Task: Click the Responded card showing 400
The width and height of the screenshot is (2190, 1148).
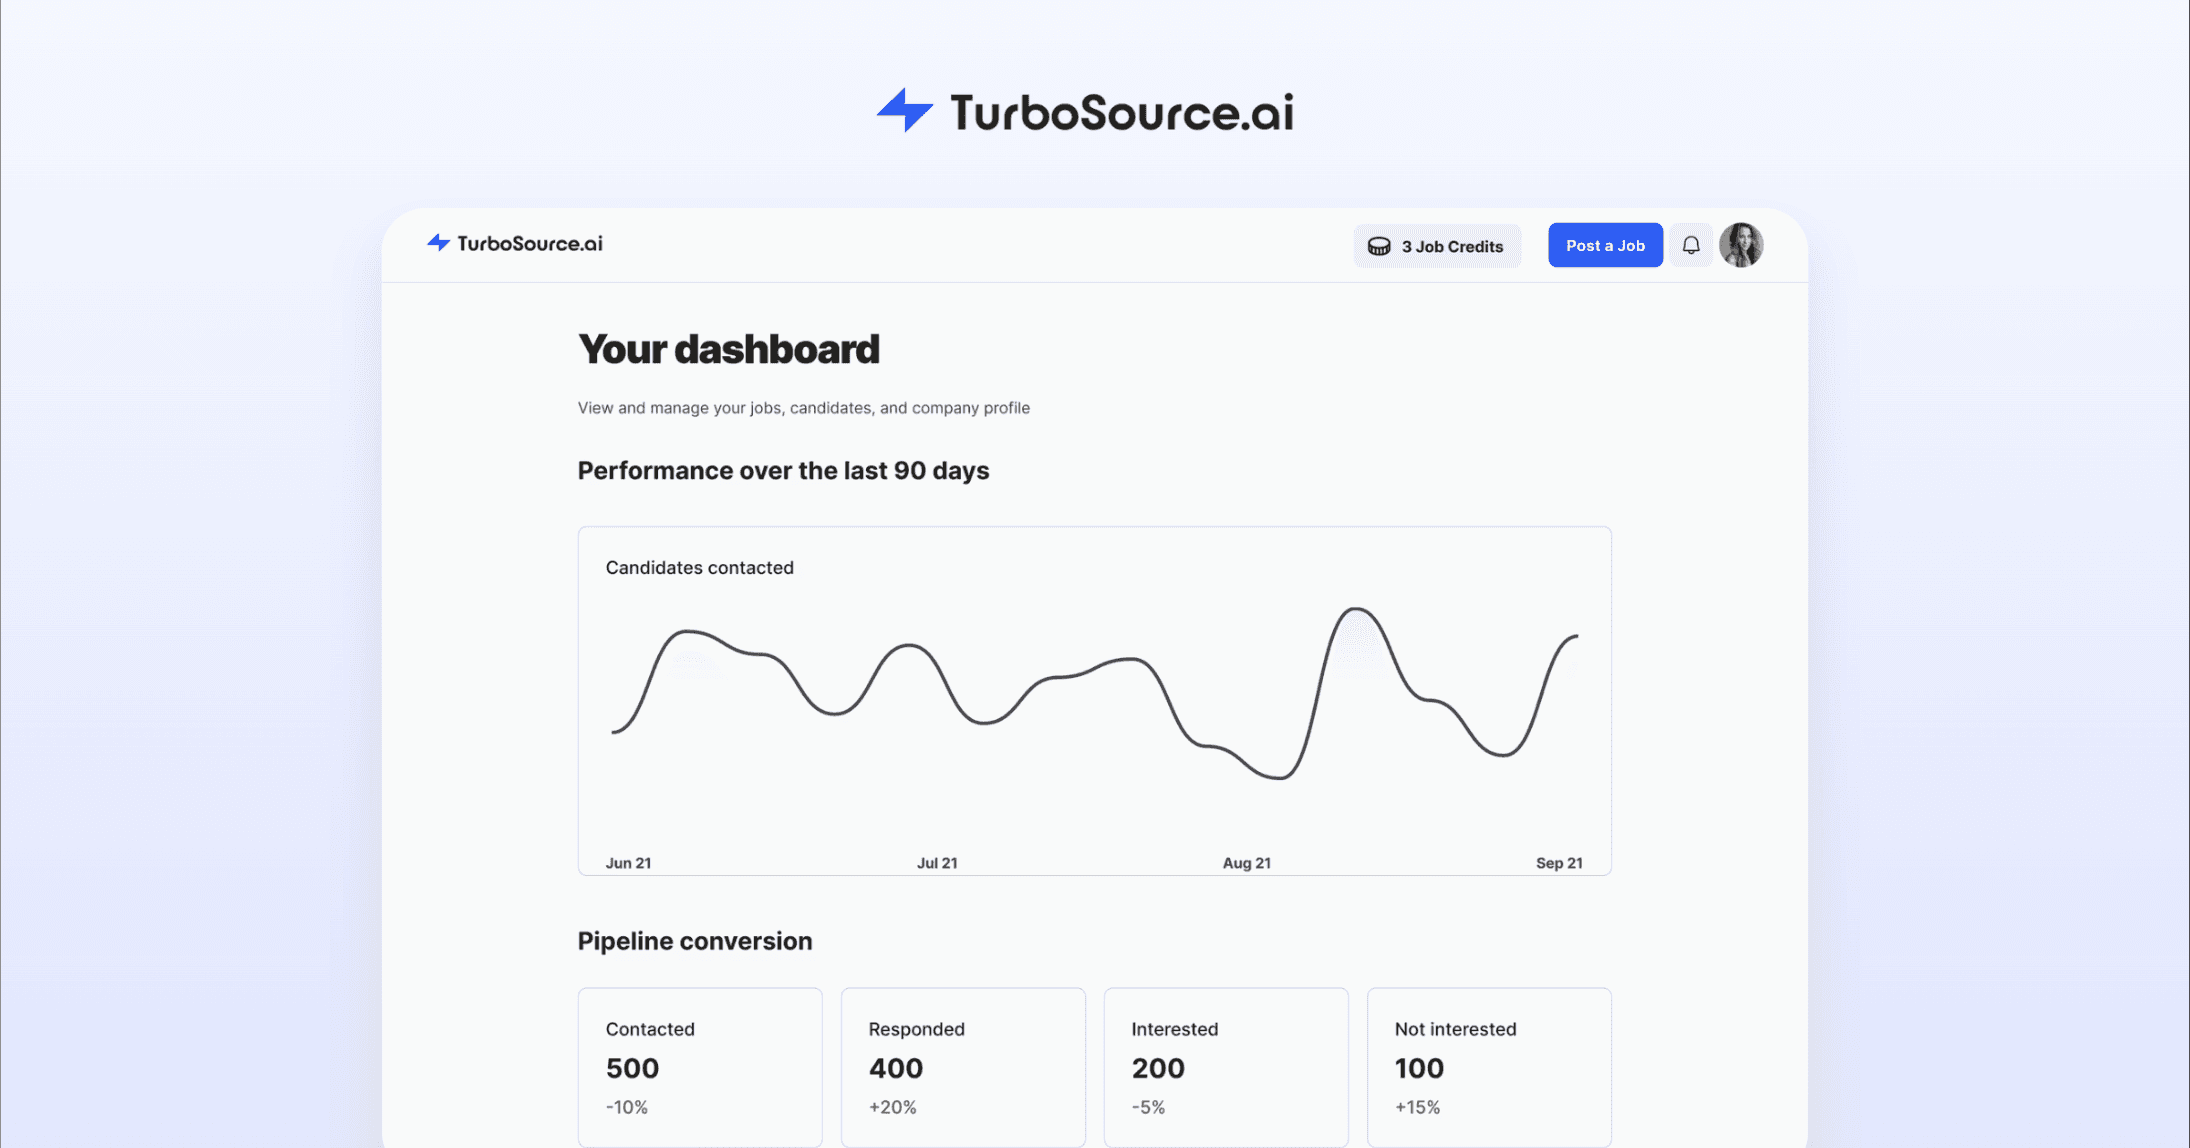Action: click(963, 1067)
